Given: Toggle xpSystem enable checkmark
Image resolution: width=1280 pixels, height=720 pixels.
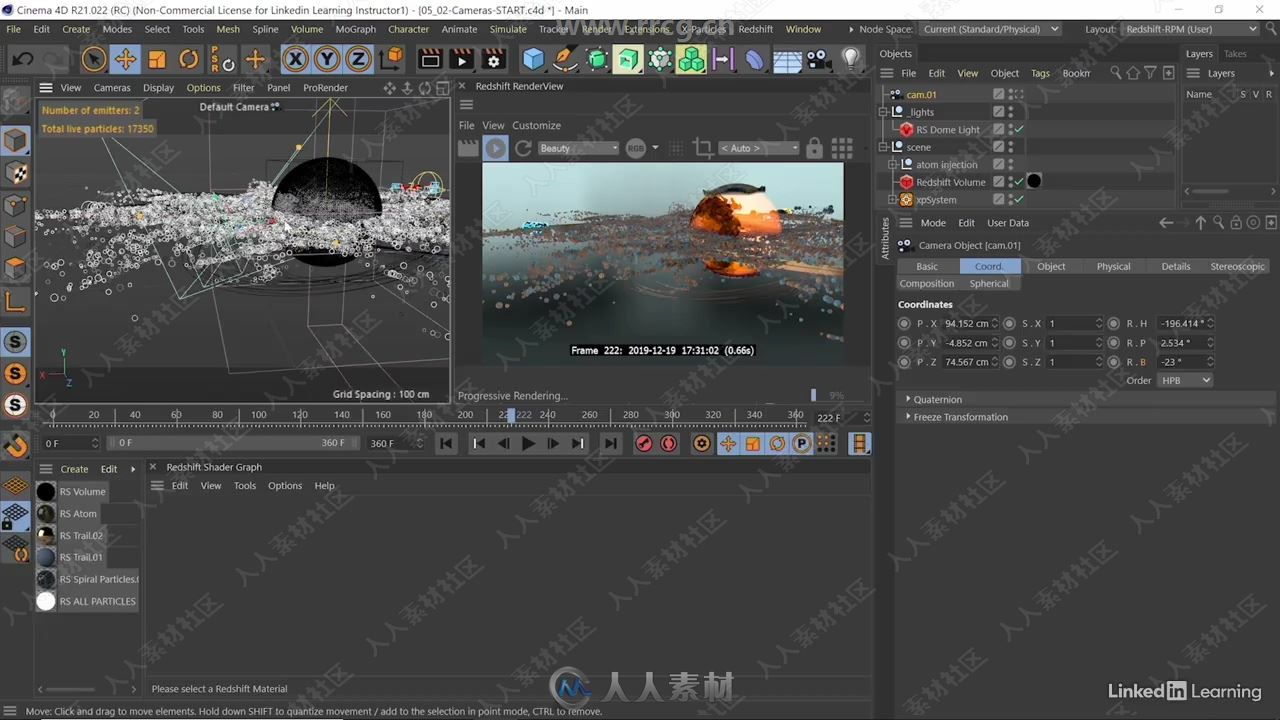Looking at the screenshot, I should [1019, 199].
